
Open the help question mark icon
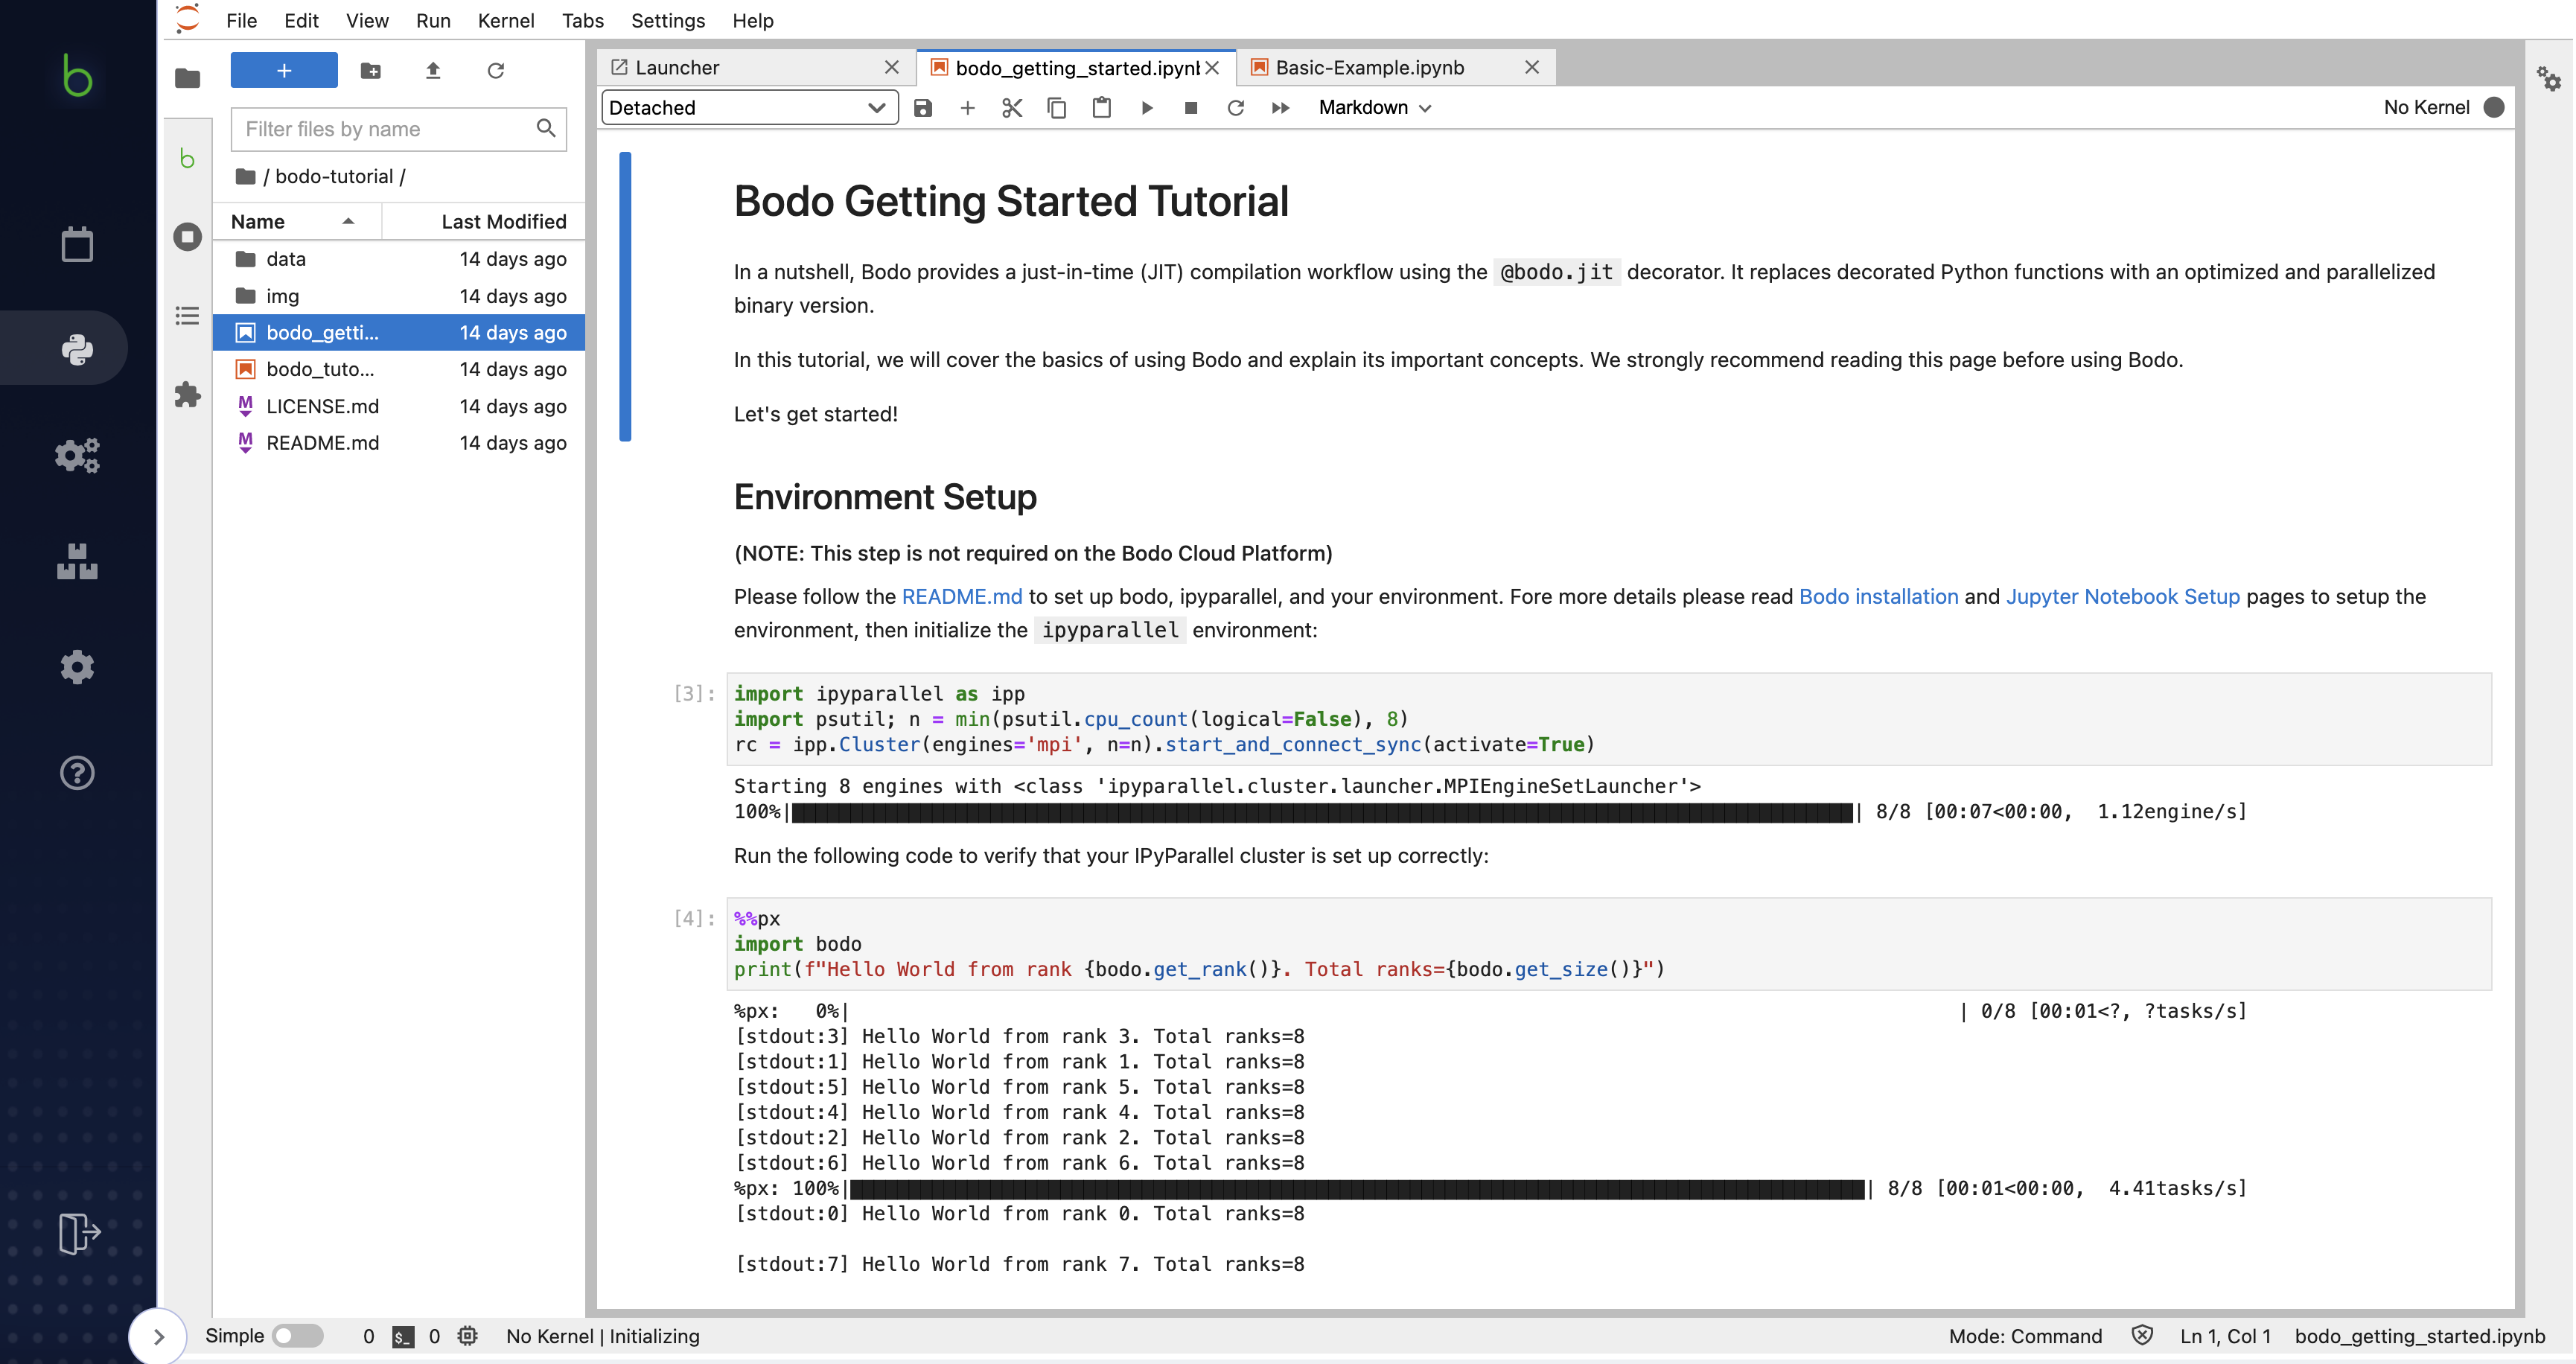pos(77,773)
